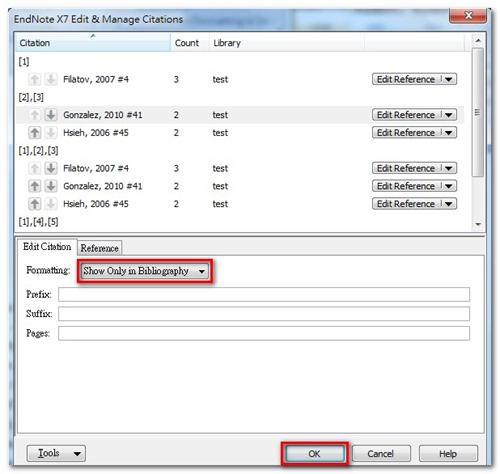Click into the Pages field
Image resolution: width=500 pixels, height=474 pixels.
tap(264, 333)
